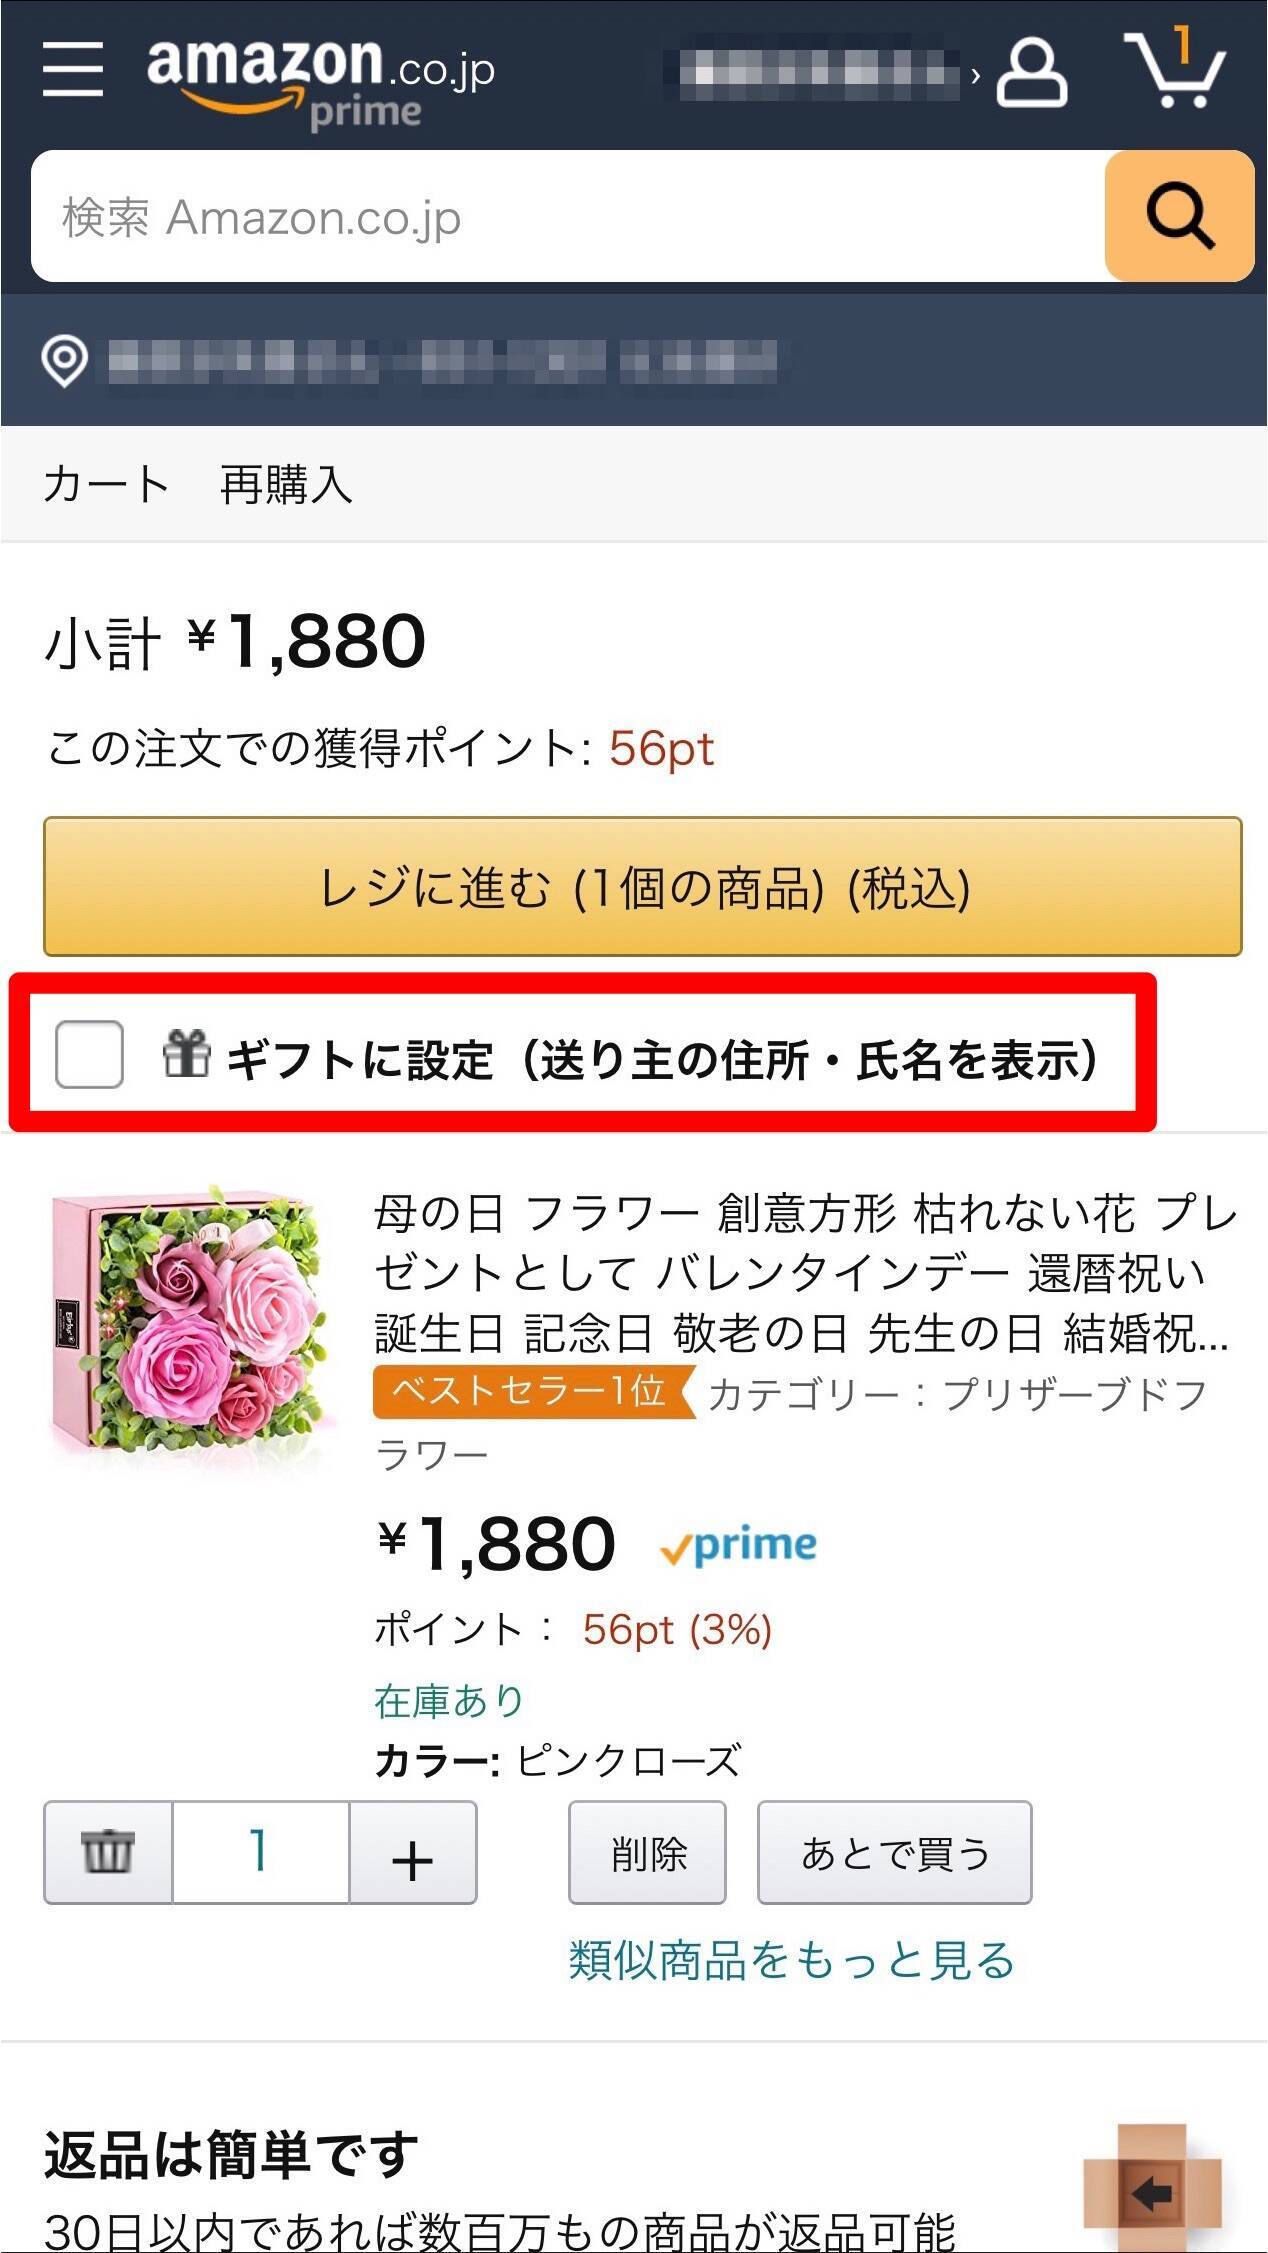
Task: Open the hamburger menu icon
Action: (73, 70)
